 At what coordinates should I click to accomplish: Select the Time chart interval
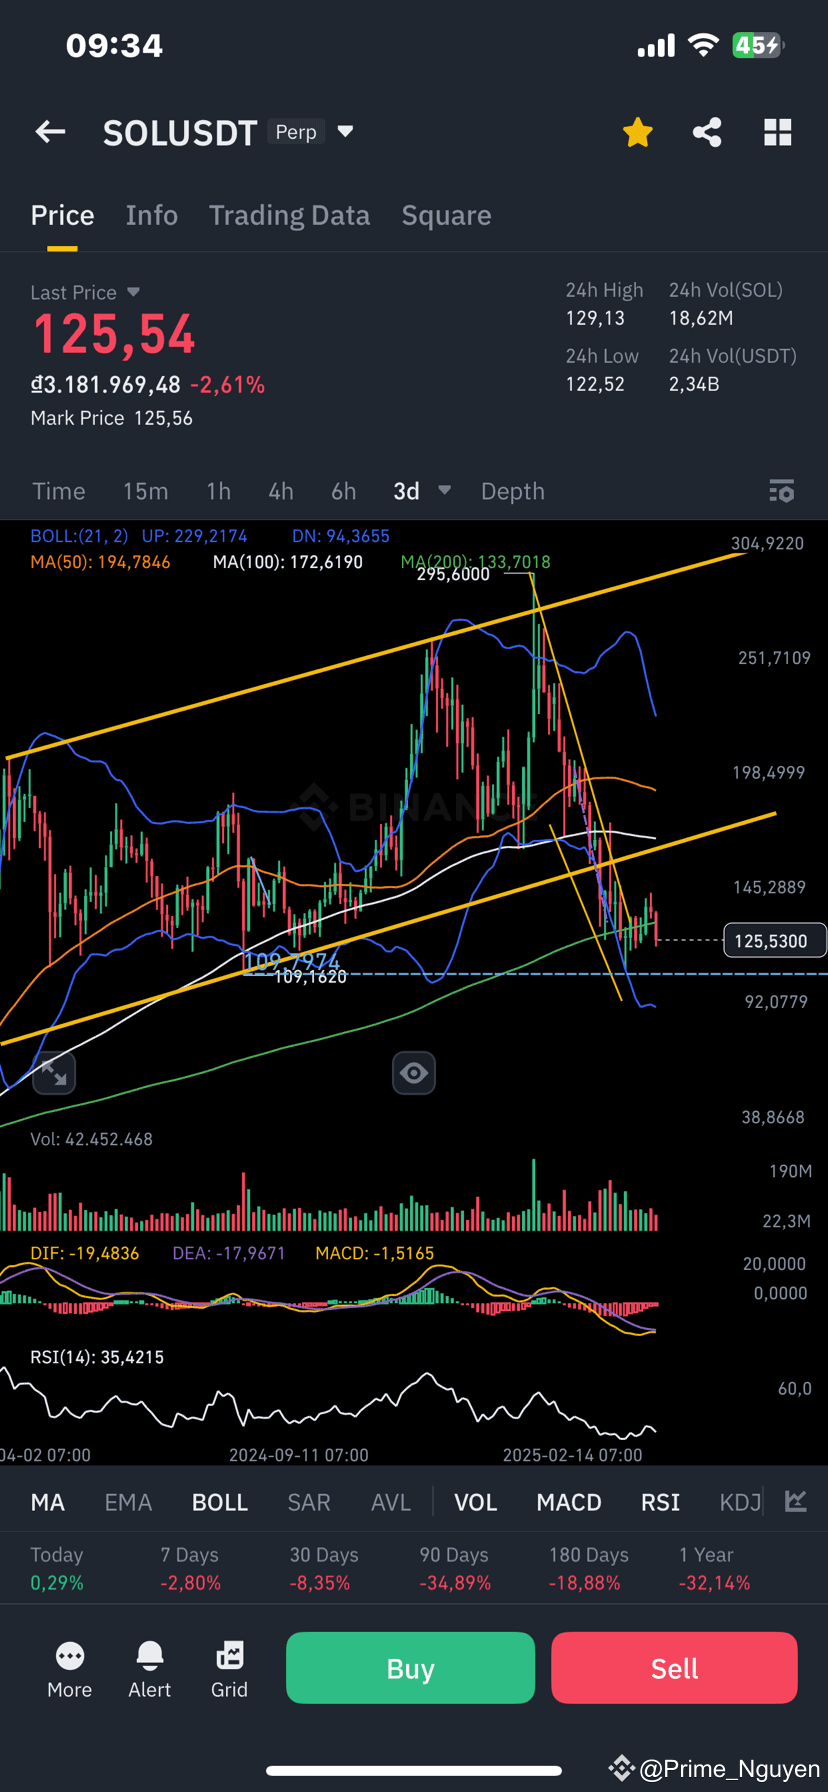(59, 491)
